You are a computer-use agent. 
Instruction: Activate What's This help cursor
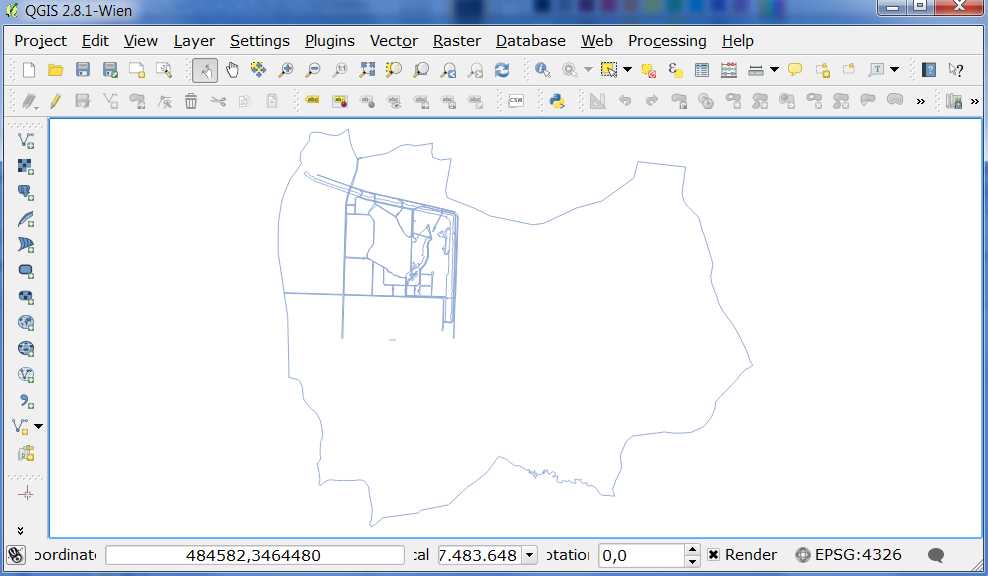(956, 70)
